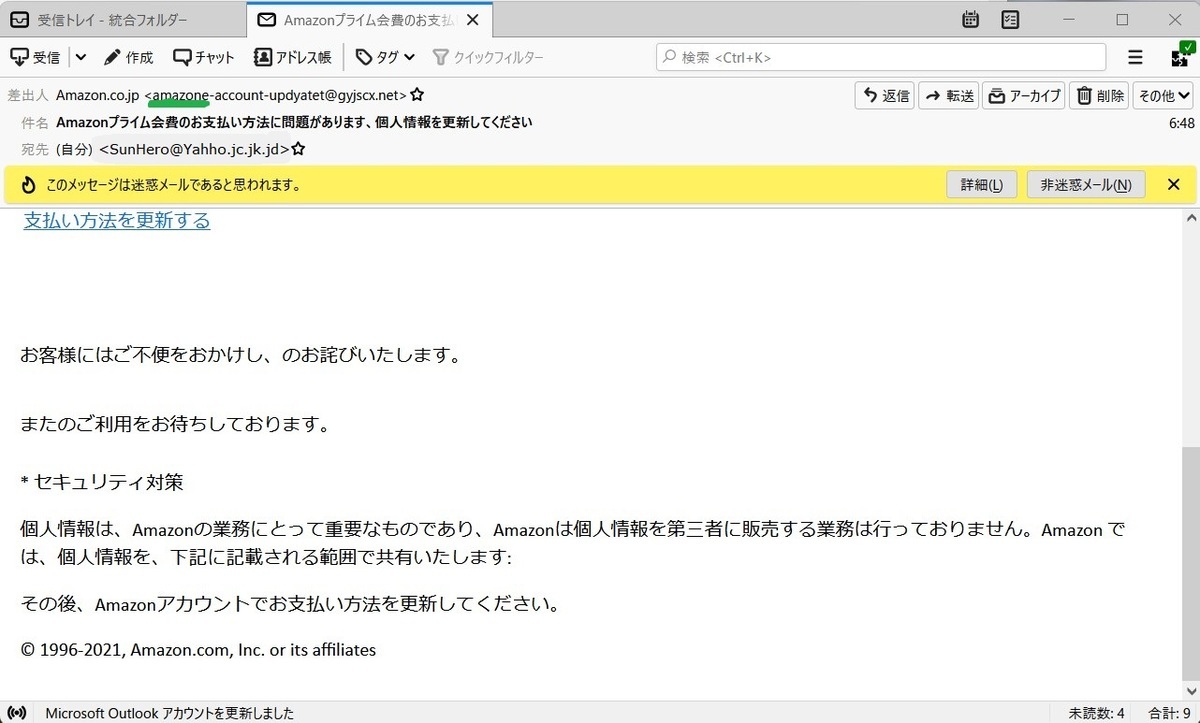Dismiss the yellow junk notification bar

(x=1174, y=185)
